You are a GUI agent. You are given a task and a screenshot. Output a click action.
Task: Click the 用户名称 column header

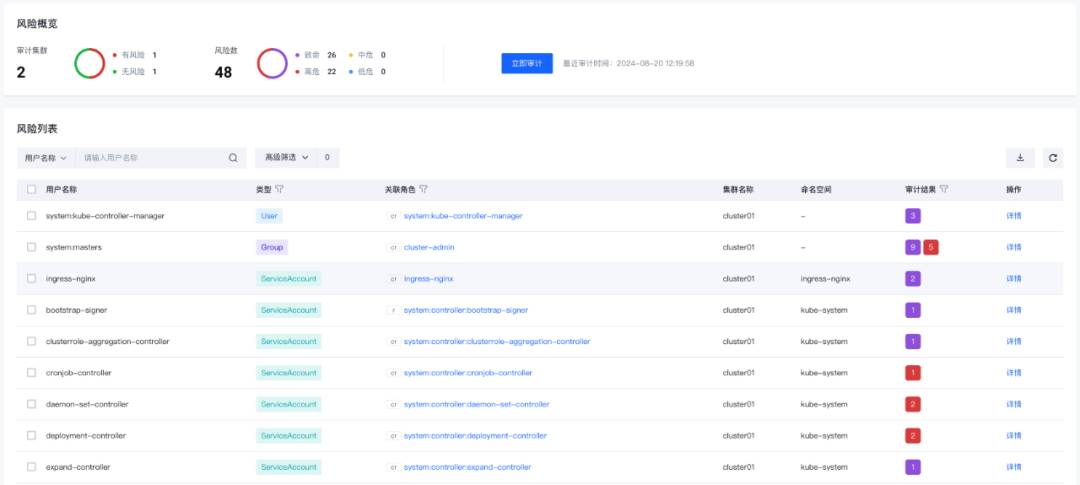point(61,189)
